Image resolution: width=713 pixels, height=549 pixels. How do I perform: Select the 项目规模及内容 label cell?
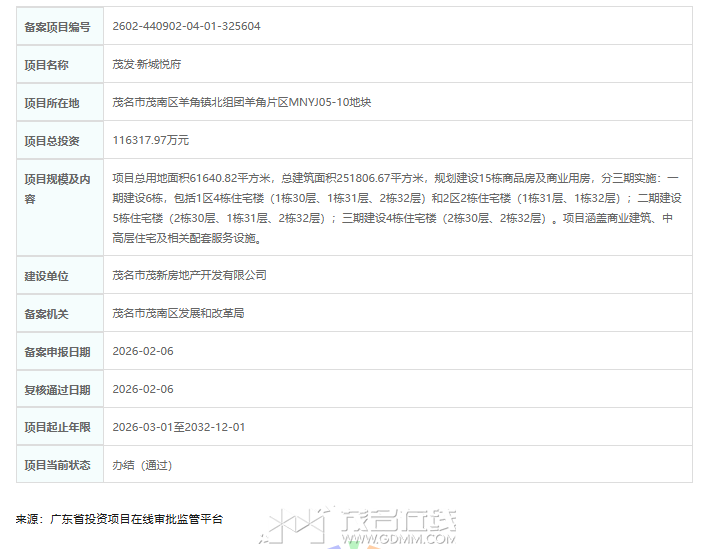tap(57, 188)
